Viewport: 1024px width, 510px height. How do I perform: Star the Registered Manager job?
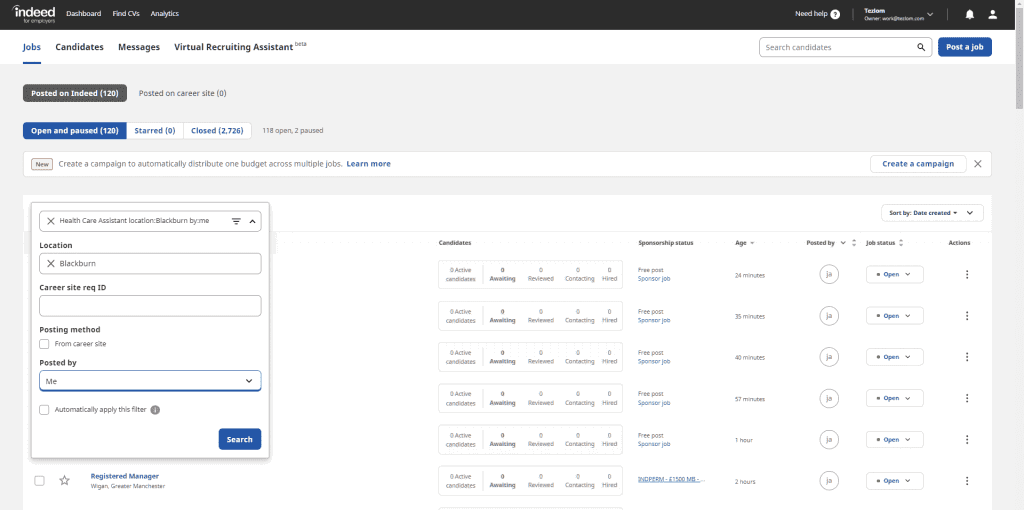click(65, 481)
